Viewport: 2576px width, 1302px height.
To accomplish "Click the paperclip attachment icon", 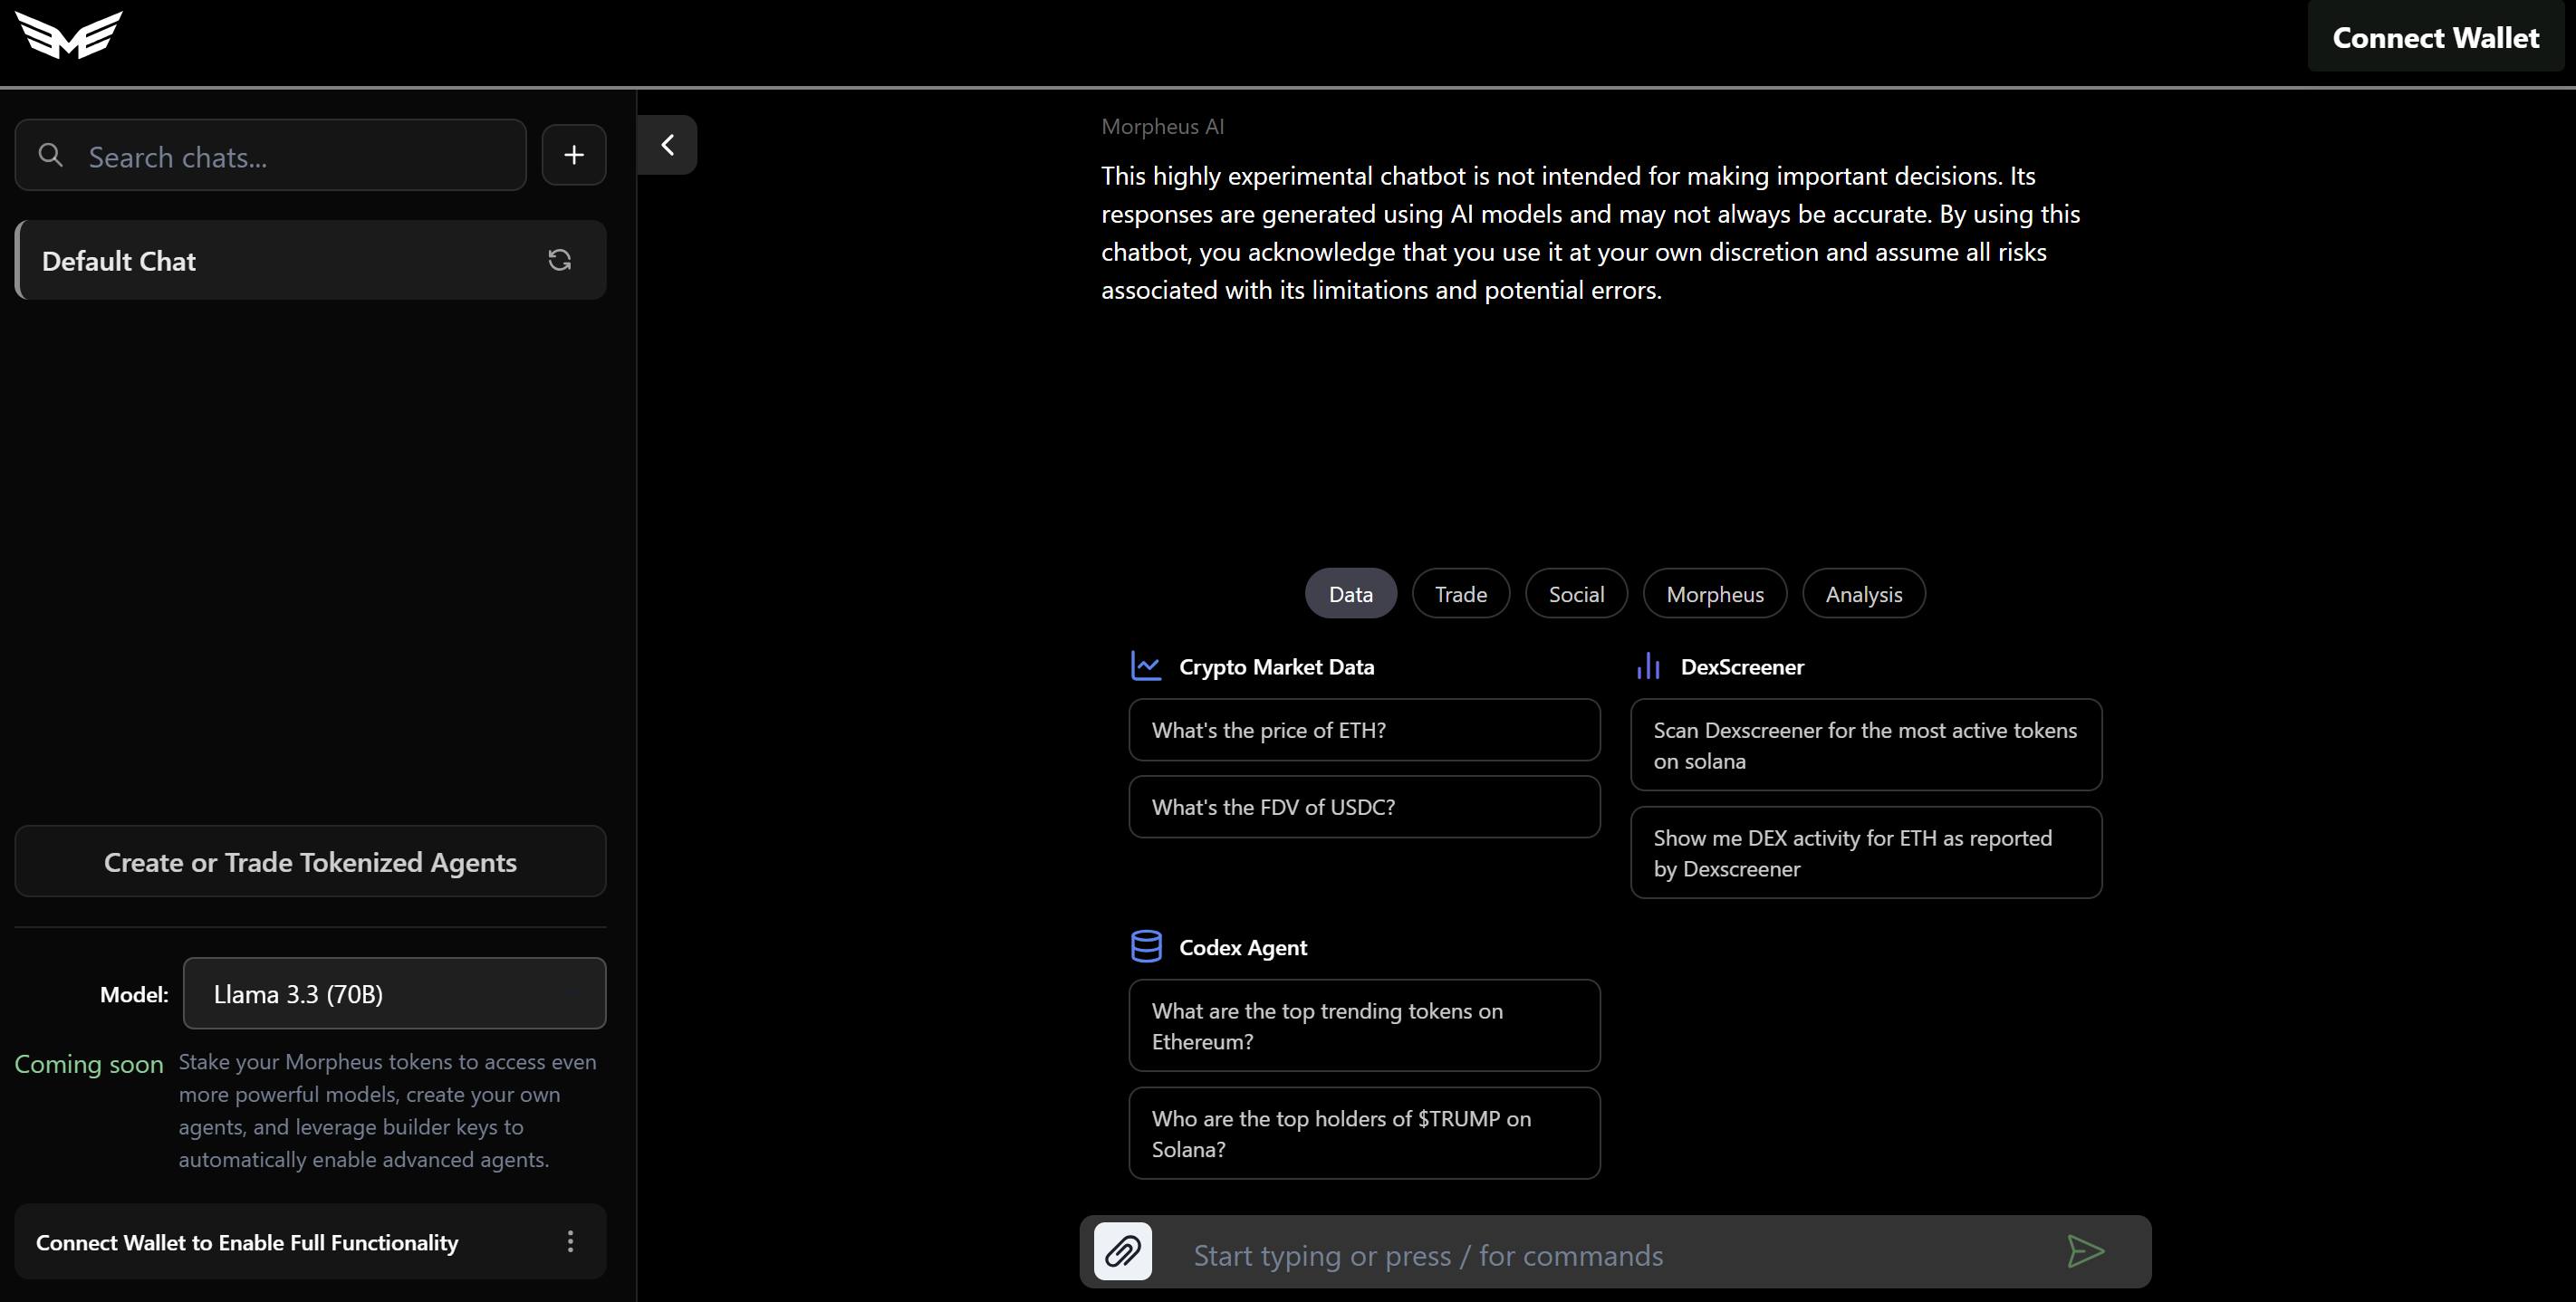I will tap(1122, 1252).
